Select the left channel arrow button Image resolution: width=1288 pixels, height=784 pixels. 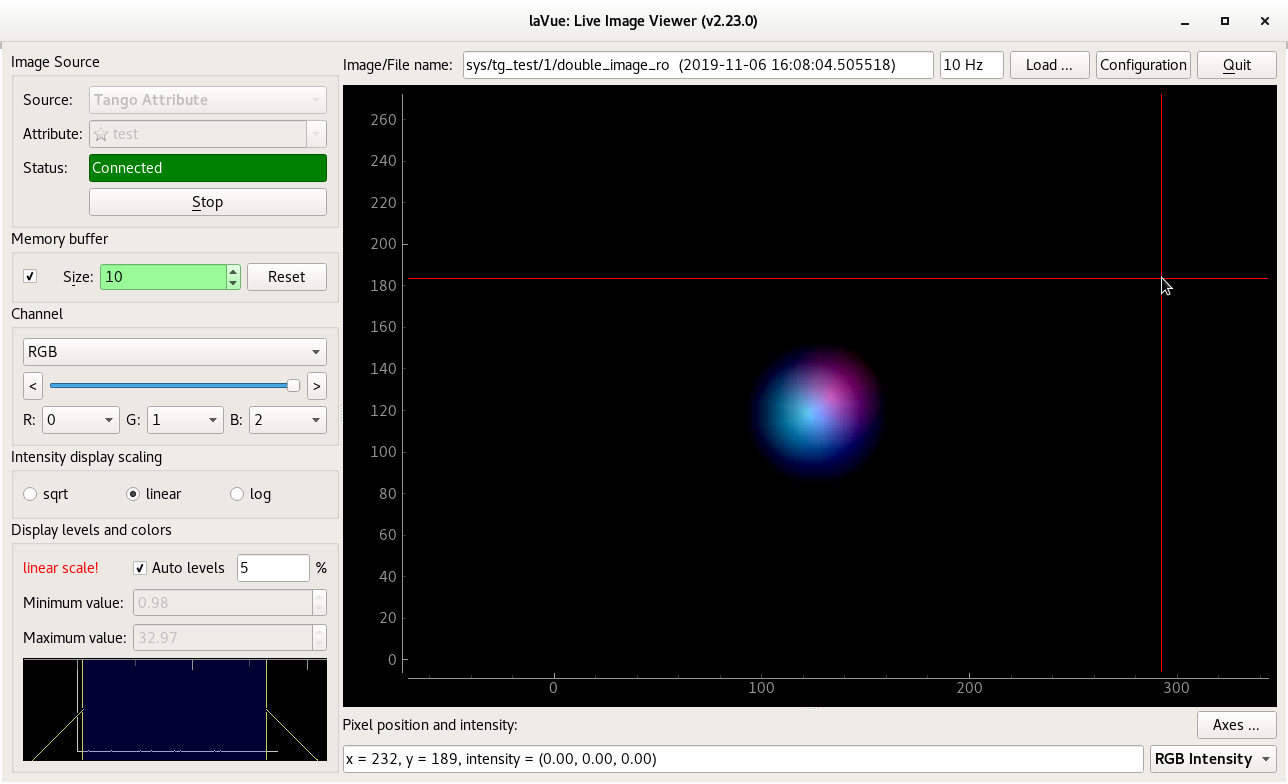(x=32, y=385)
